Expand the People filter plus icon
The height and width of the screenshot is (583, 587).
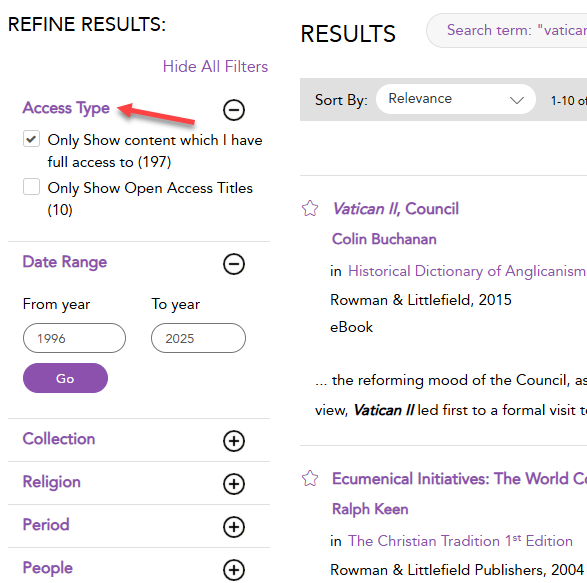(234, 570)
